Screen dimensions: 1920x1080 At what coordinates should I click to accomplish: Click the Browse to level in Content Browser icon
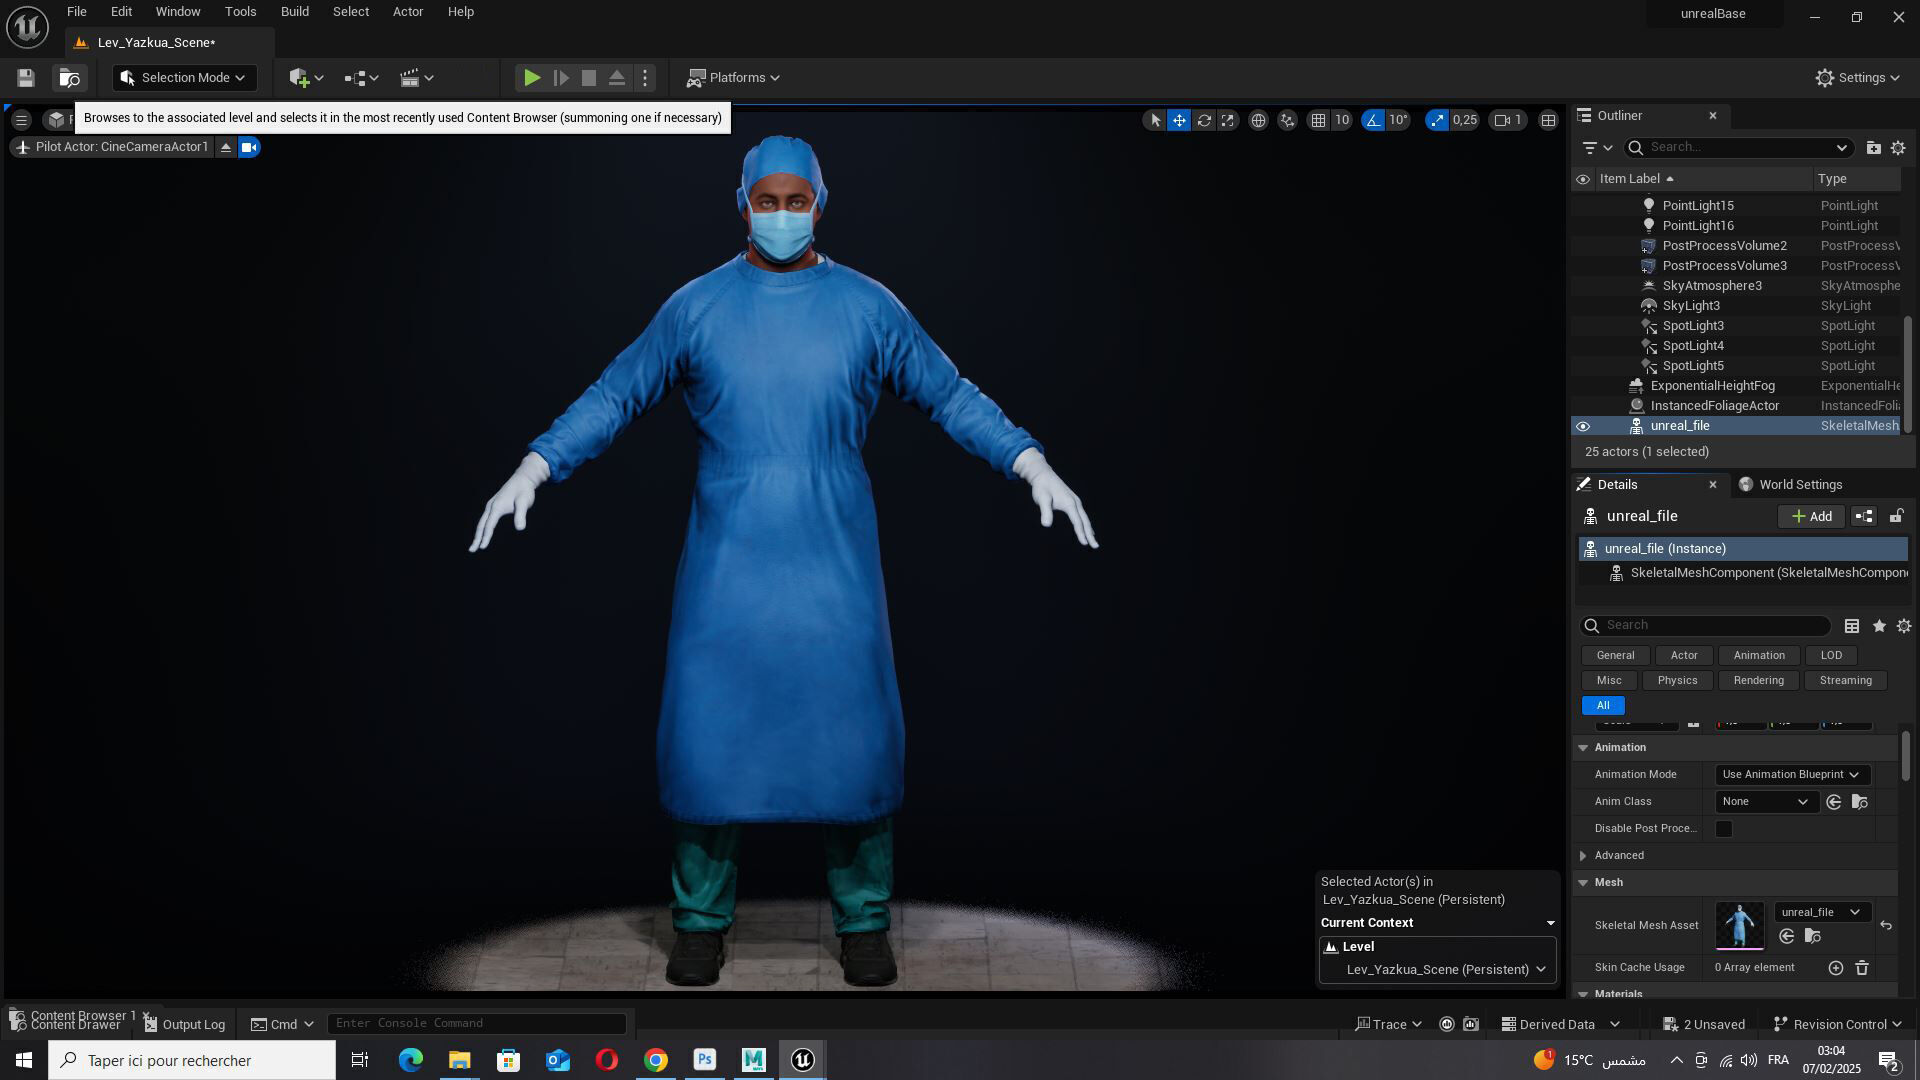coord(69,78)
